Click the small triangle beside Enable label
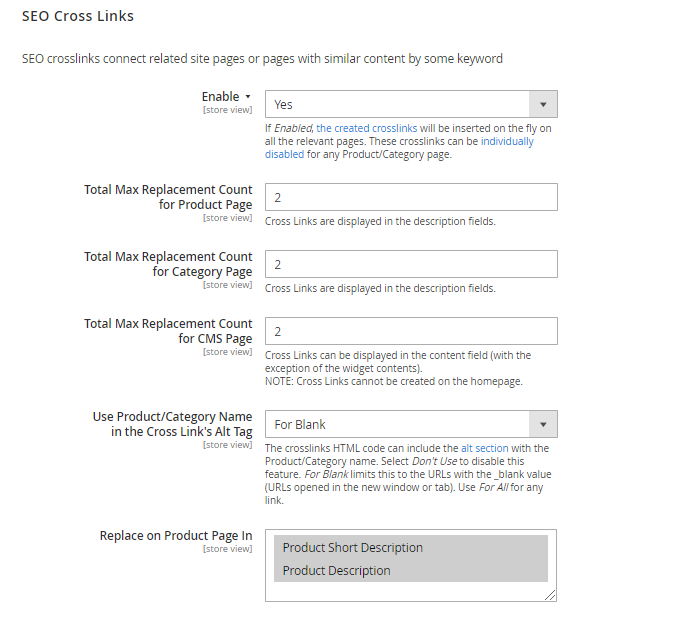The image size is (685, 619). [247, 97]
